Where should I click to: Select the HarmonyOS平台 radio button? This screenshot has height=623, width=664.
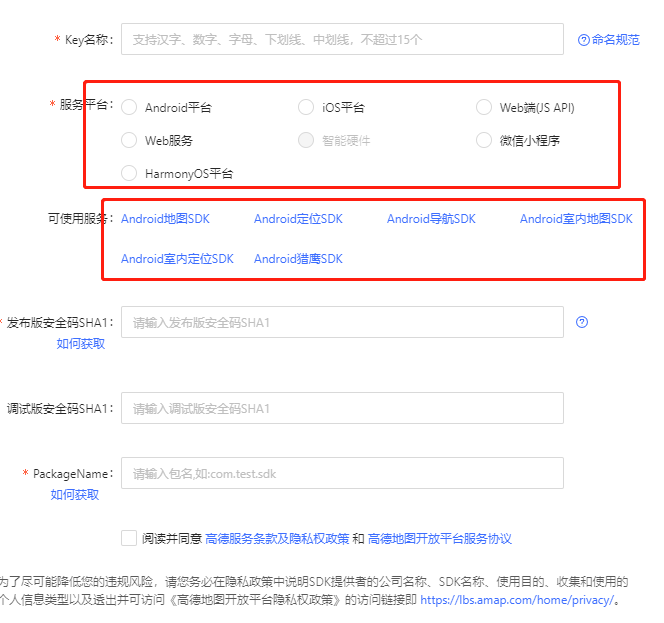point(129,173)
